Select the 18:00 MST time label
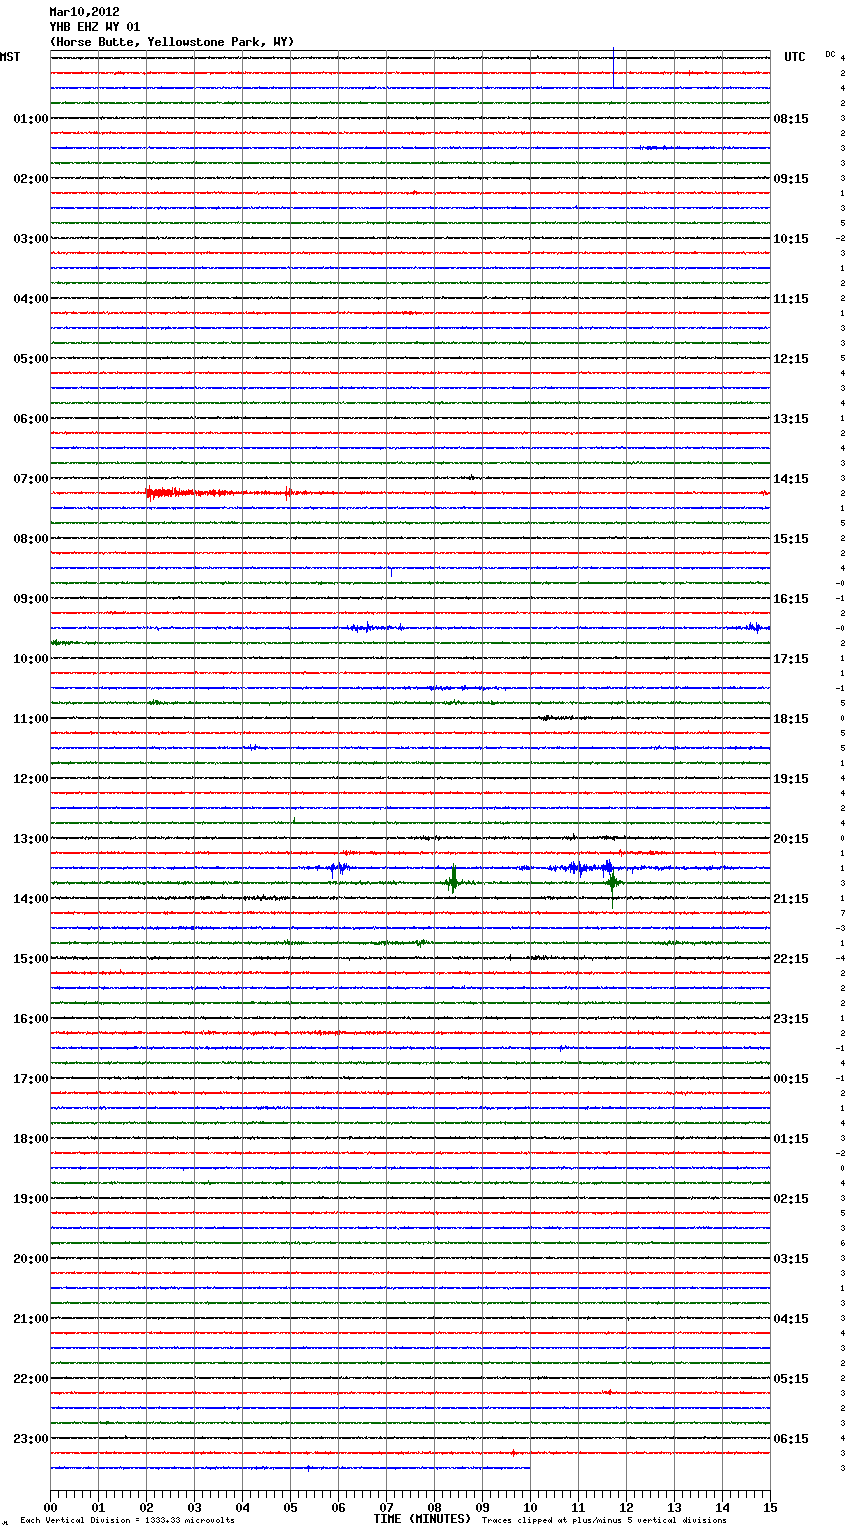 tap(31, 1139)
